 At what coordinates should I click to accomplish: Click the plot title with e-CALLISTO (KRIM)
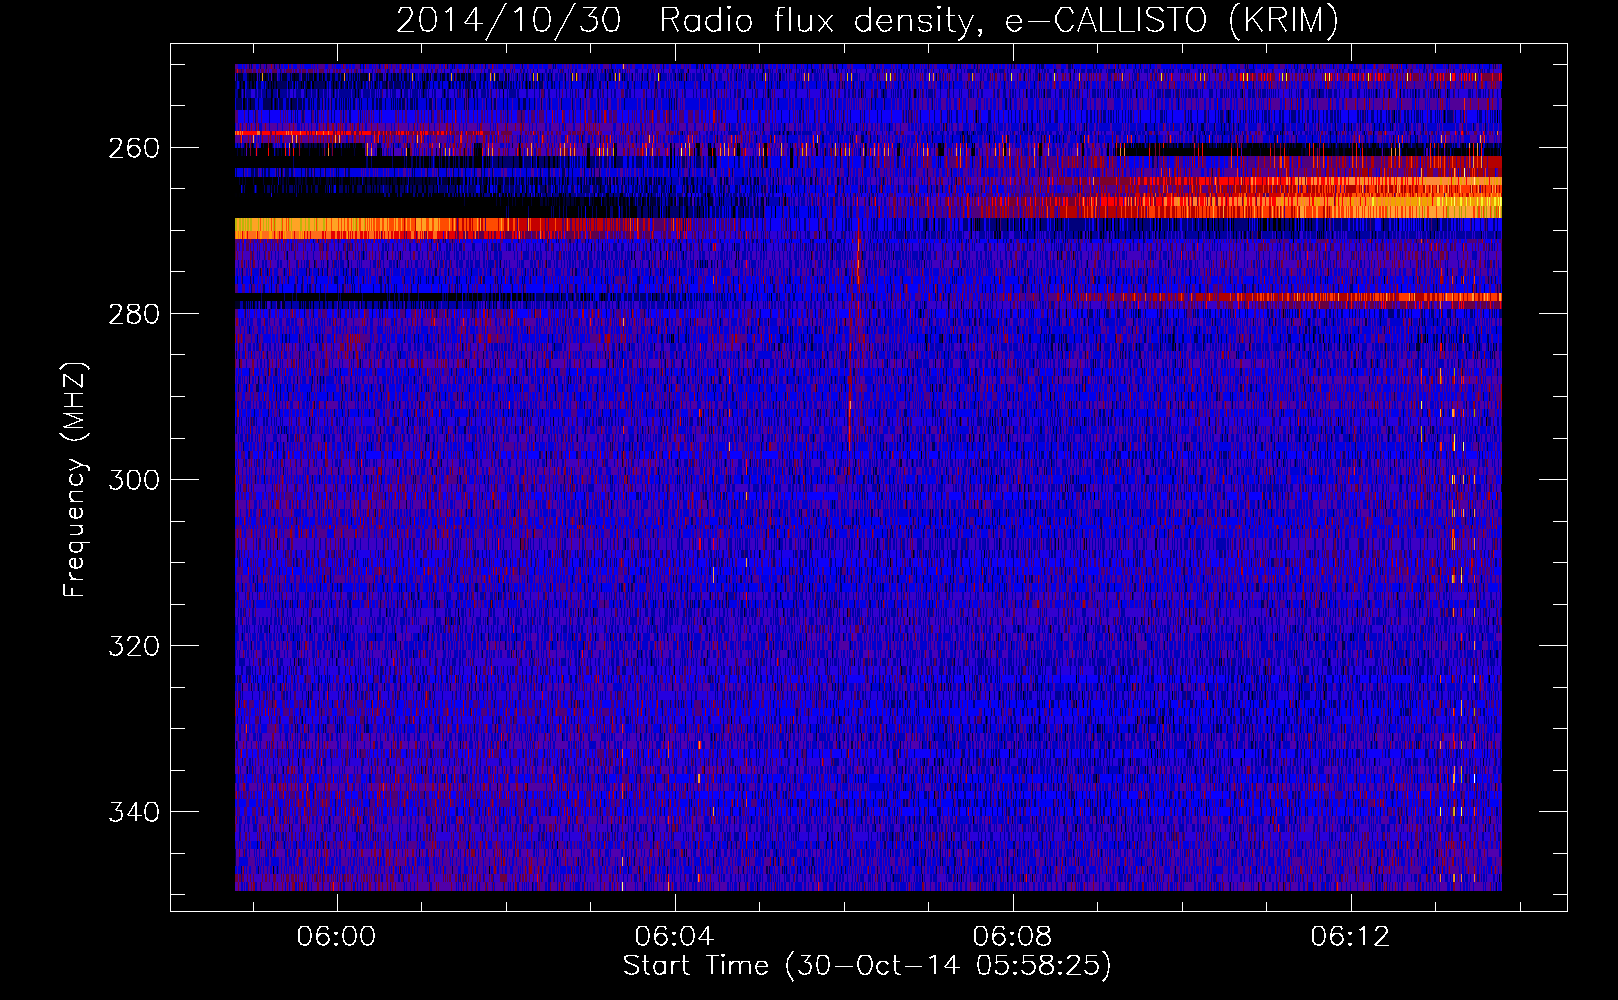[867, 20]
